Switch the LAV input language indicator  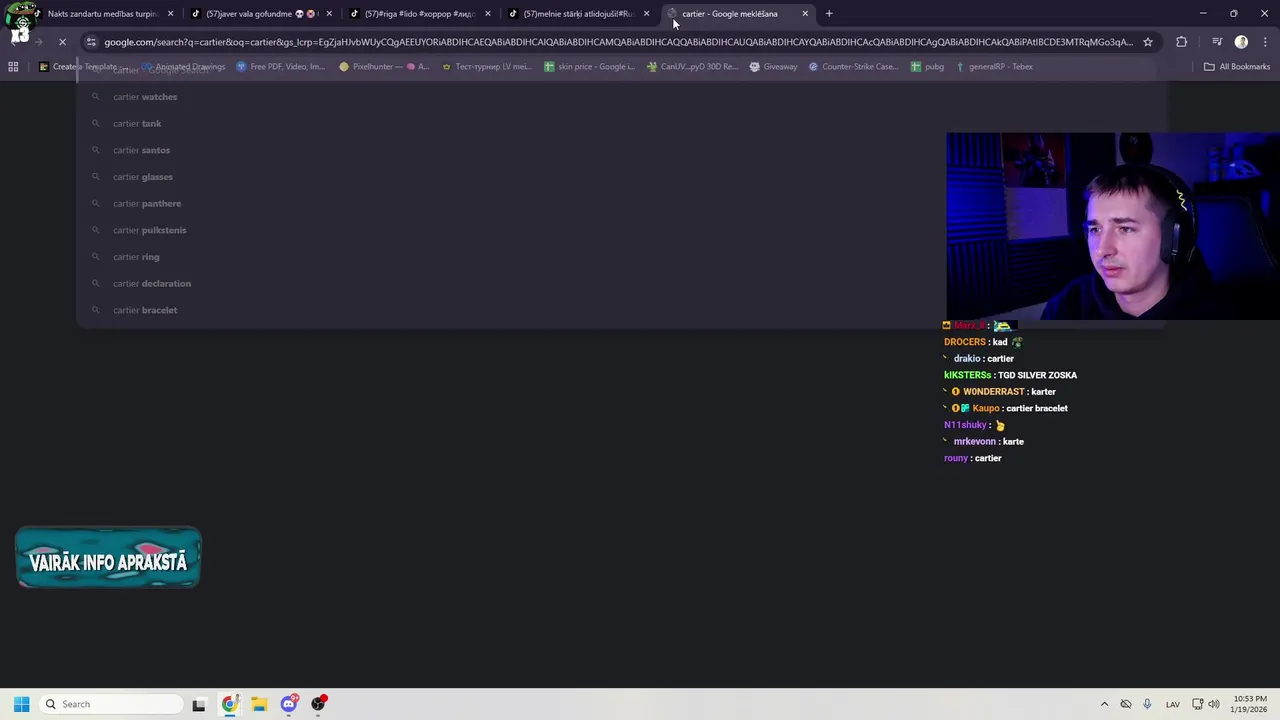point(1173,704)
